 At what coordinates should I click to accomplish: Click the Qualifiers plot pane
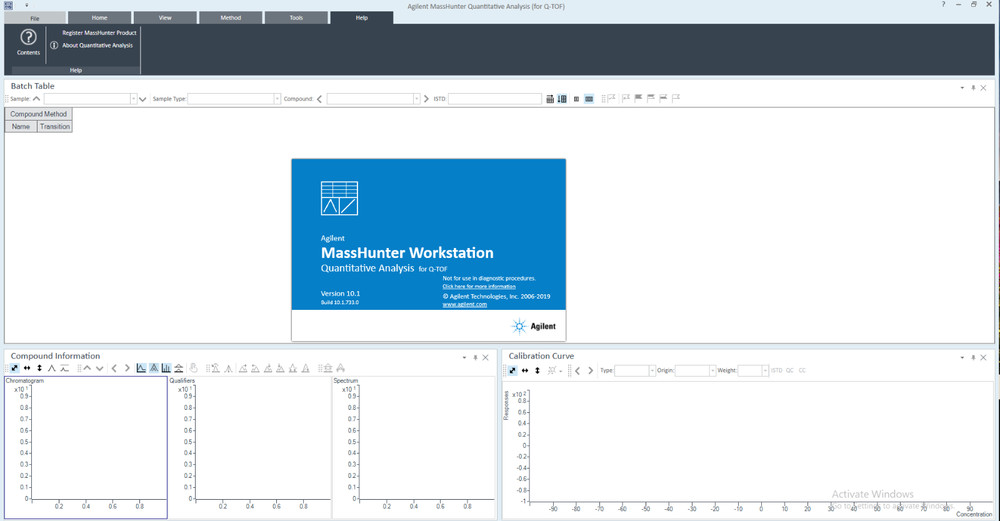pos(249,447)
